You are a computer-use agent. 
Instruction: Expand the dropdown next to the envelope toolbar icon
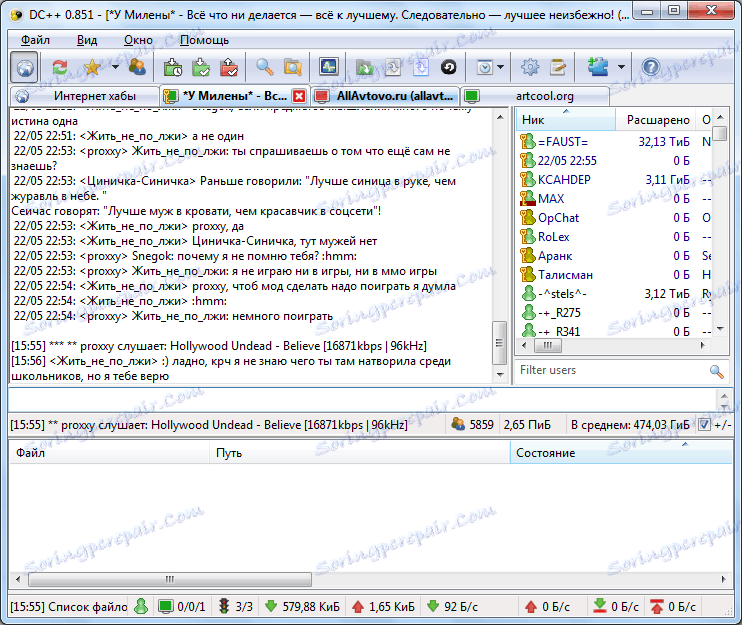tap(501, 67)
